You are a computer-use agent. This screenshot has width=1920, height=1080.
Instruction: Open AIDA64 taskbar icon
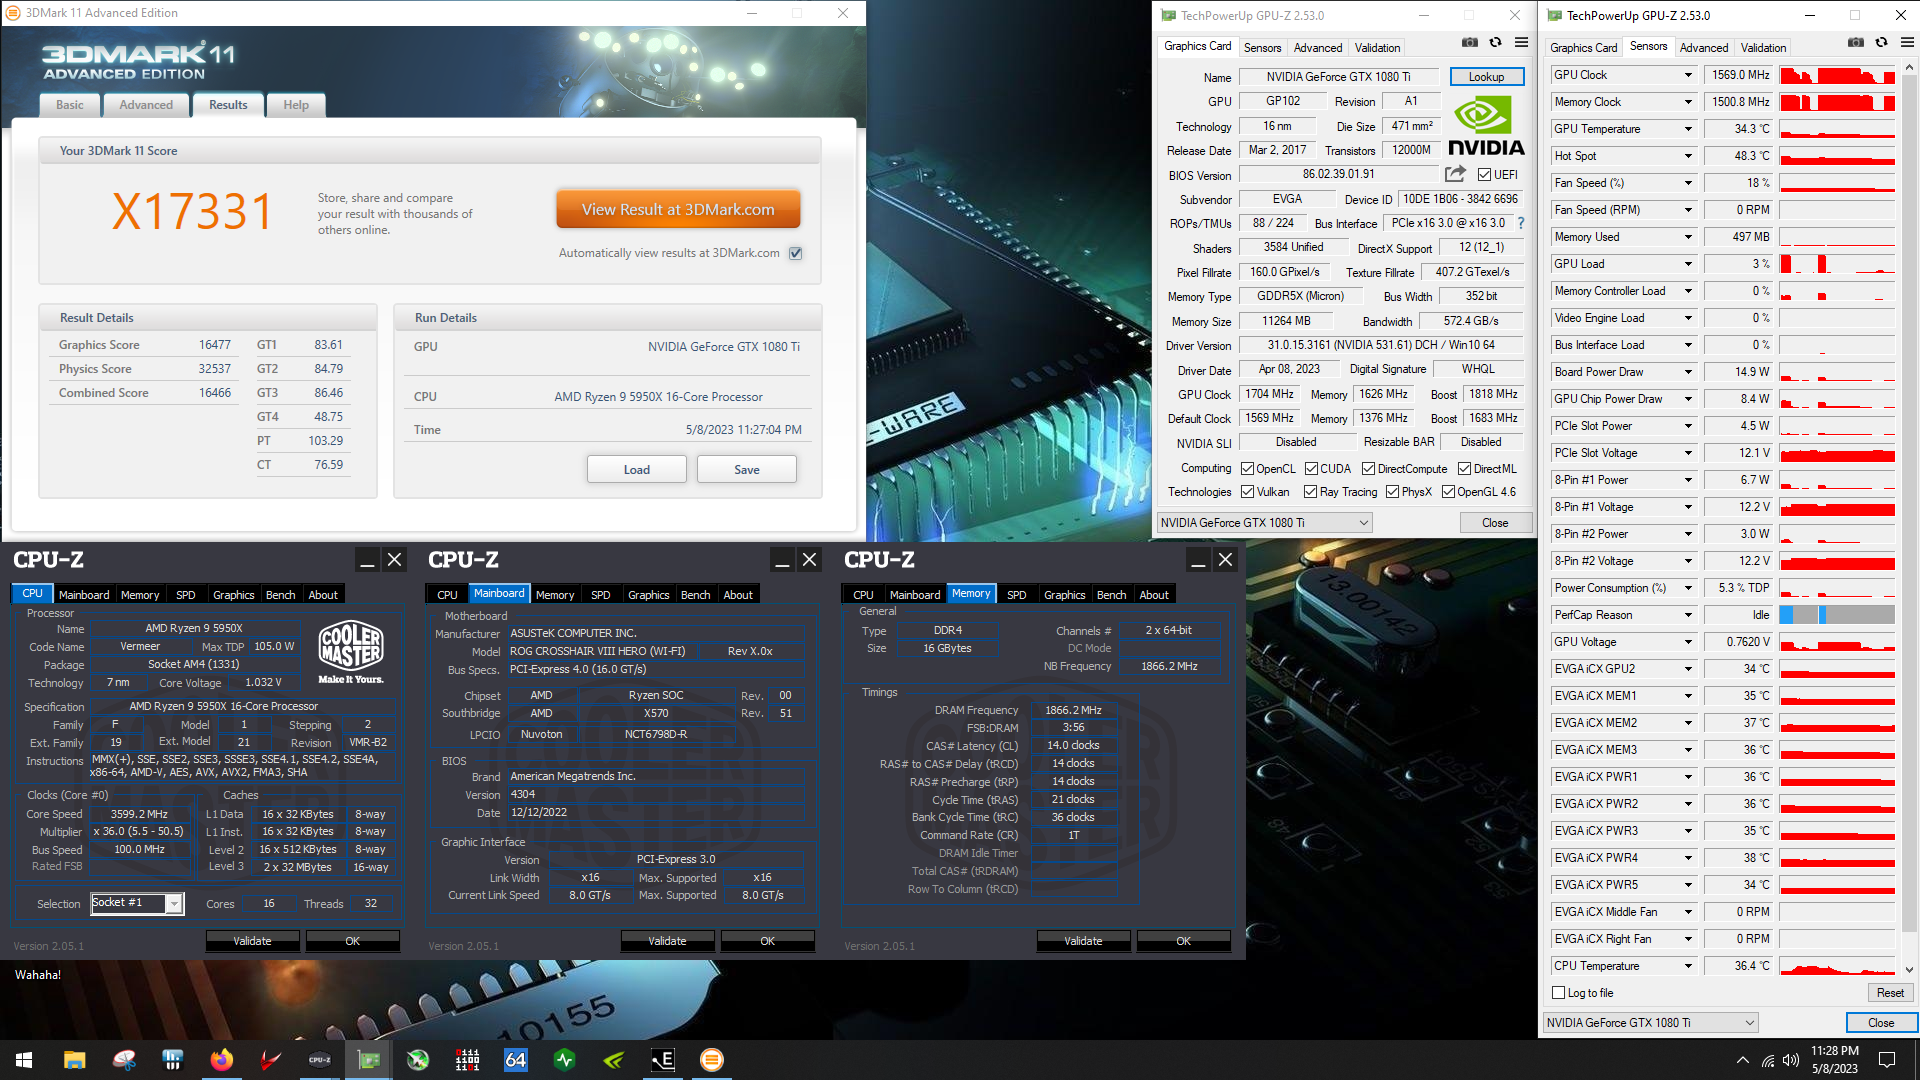[x=516, y=1060]
